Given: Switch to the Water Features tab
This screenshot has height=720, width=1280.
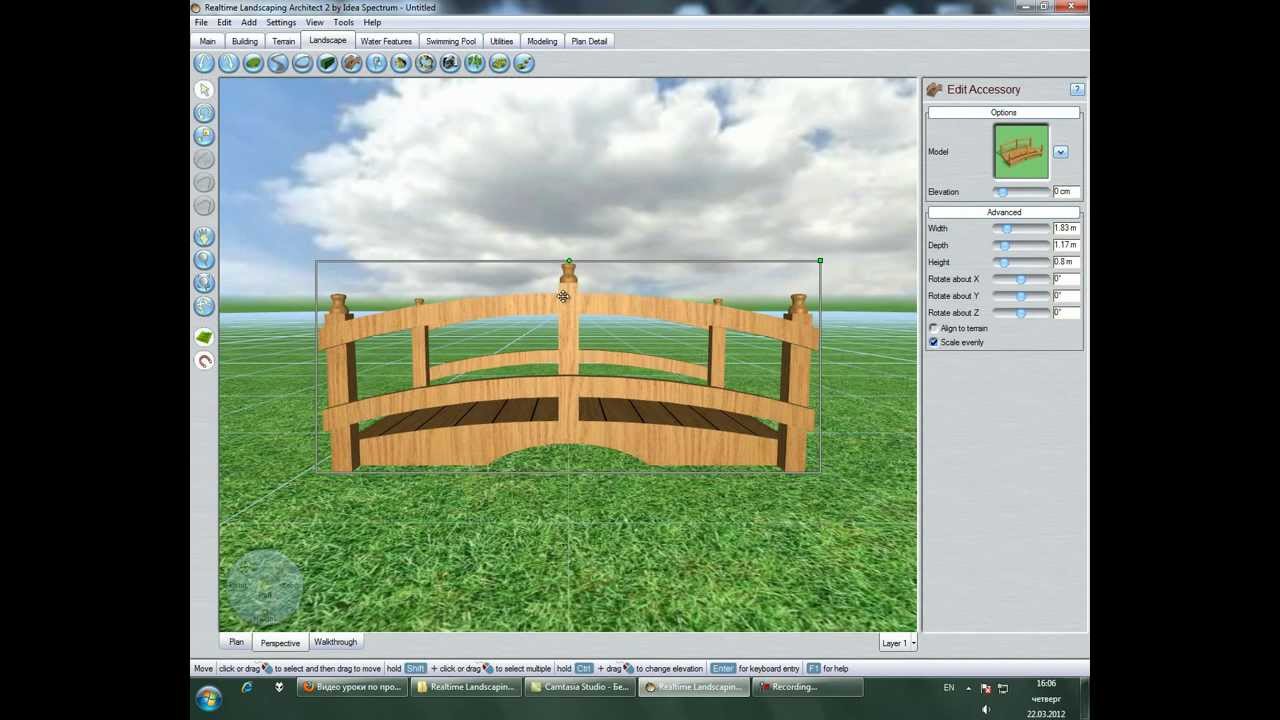Looking at the screenshot, I should click(x=386, y=41).
